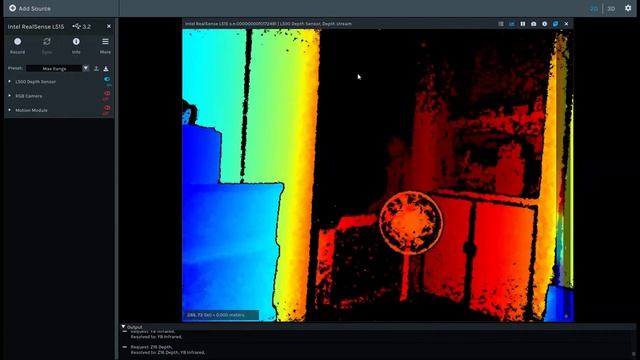Screen dimensions: 640x360
Task: Click the L500 Depth Sensor label
Action: point(36,82)
